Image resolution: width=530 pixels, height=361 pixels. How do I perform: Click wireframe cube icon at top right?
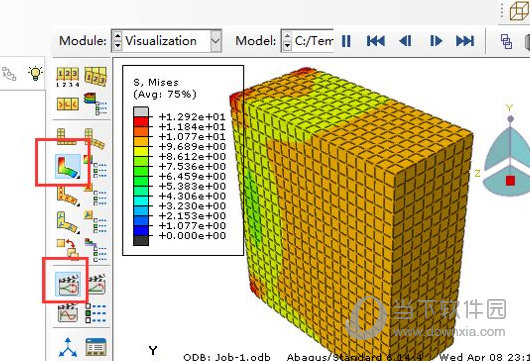tap(519, 11)
